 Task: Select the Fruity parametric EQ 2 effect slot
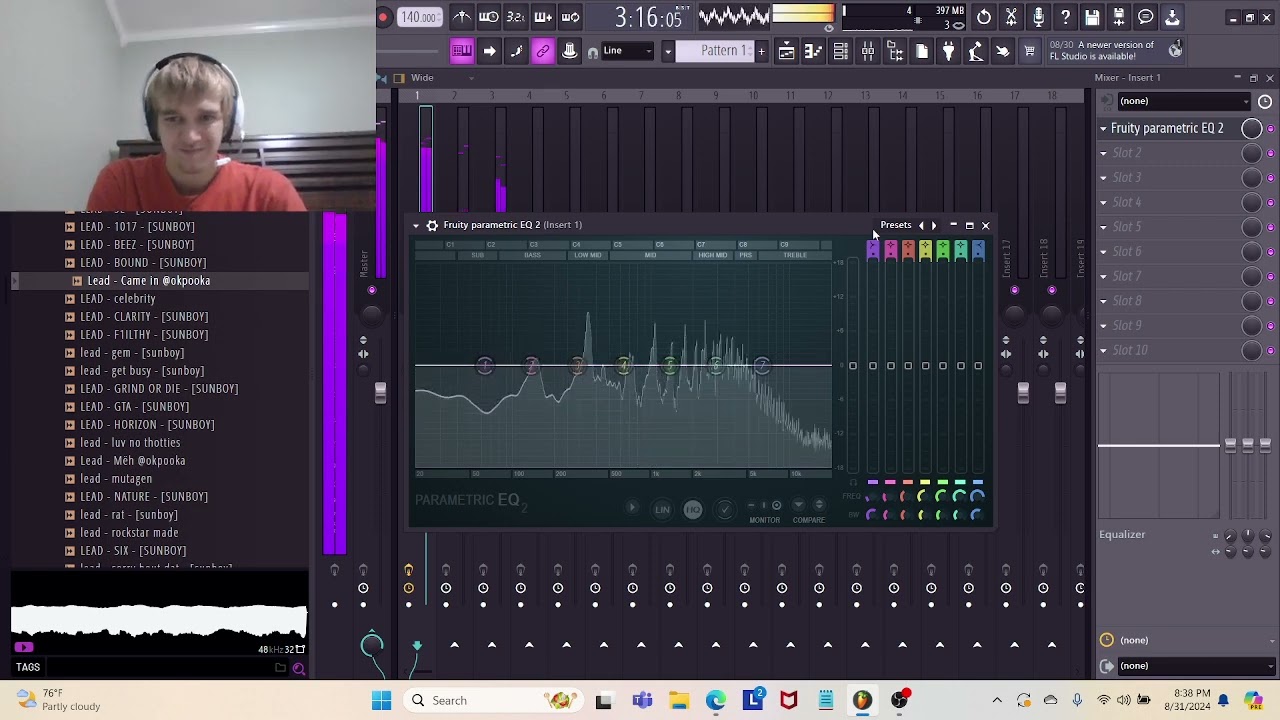1167,128
